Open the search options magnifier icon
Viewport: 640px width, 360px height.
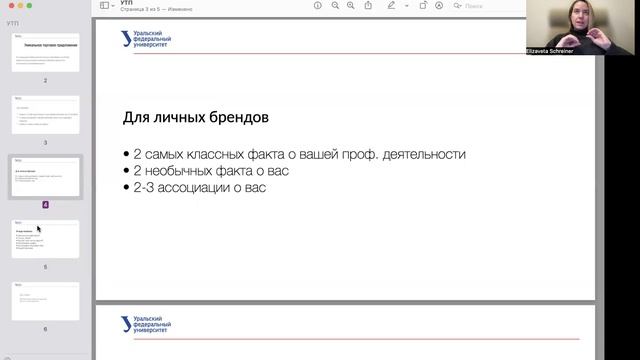point(458,6)
